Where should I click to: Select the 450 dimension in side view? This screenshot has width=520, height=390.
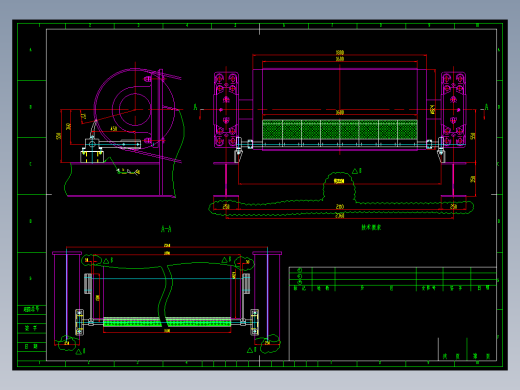point(114,128)
